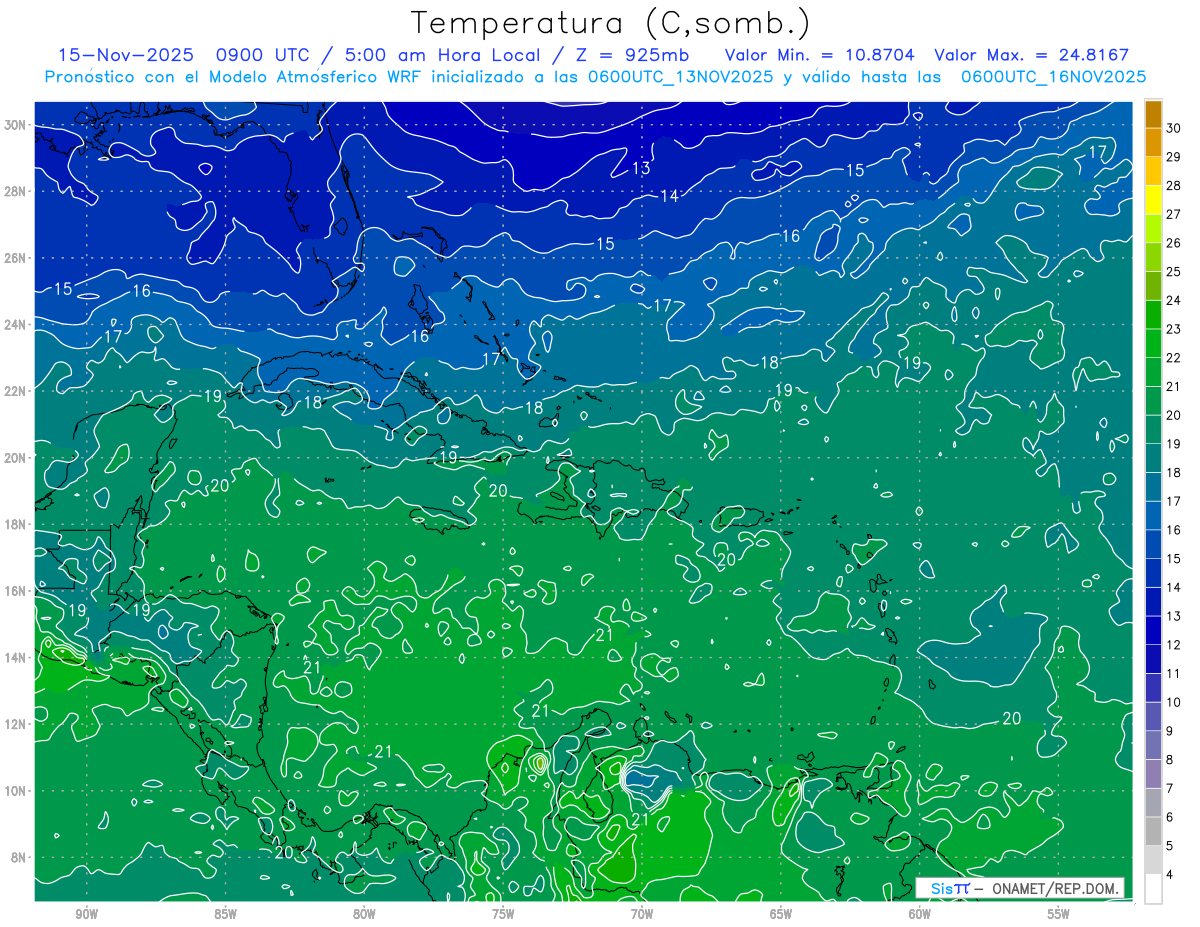Click the purple color scale swatch between 7 and 8

tap(1153, 774)
